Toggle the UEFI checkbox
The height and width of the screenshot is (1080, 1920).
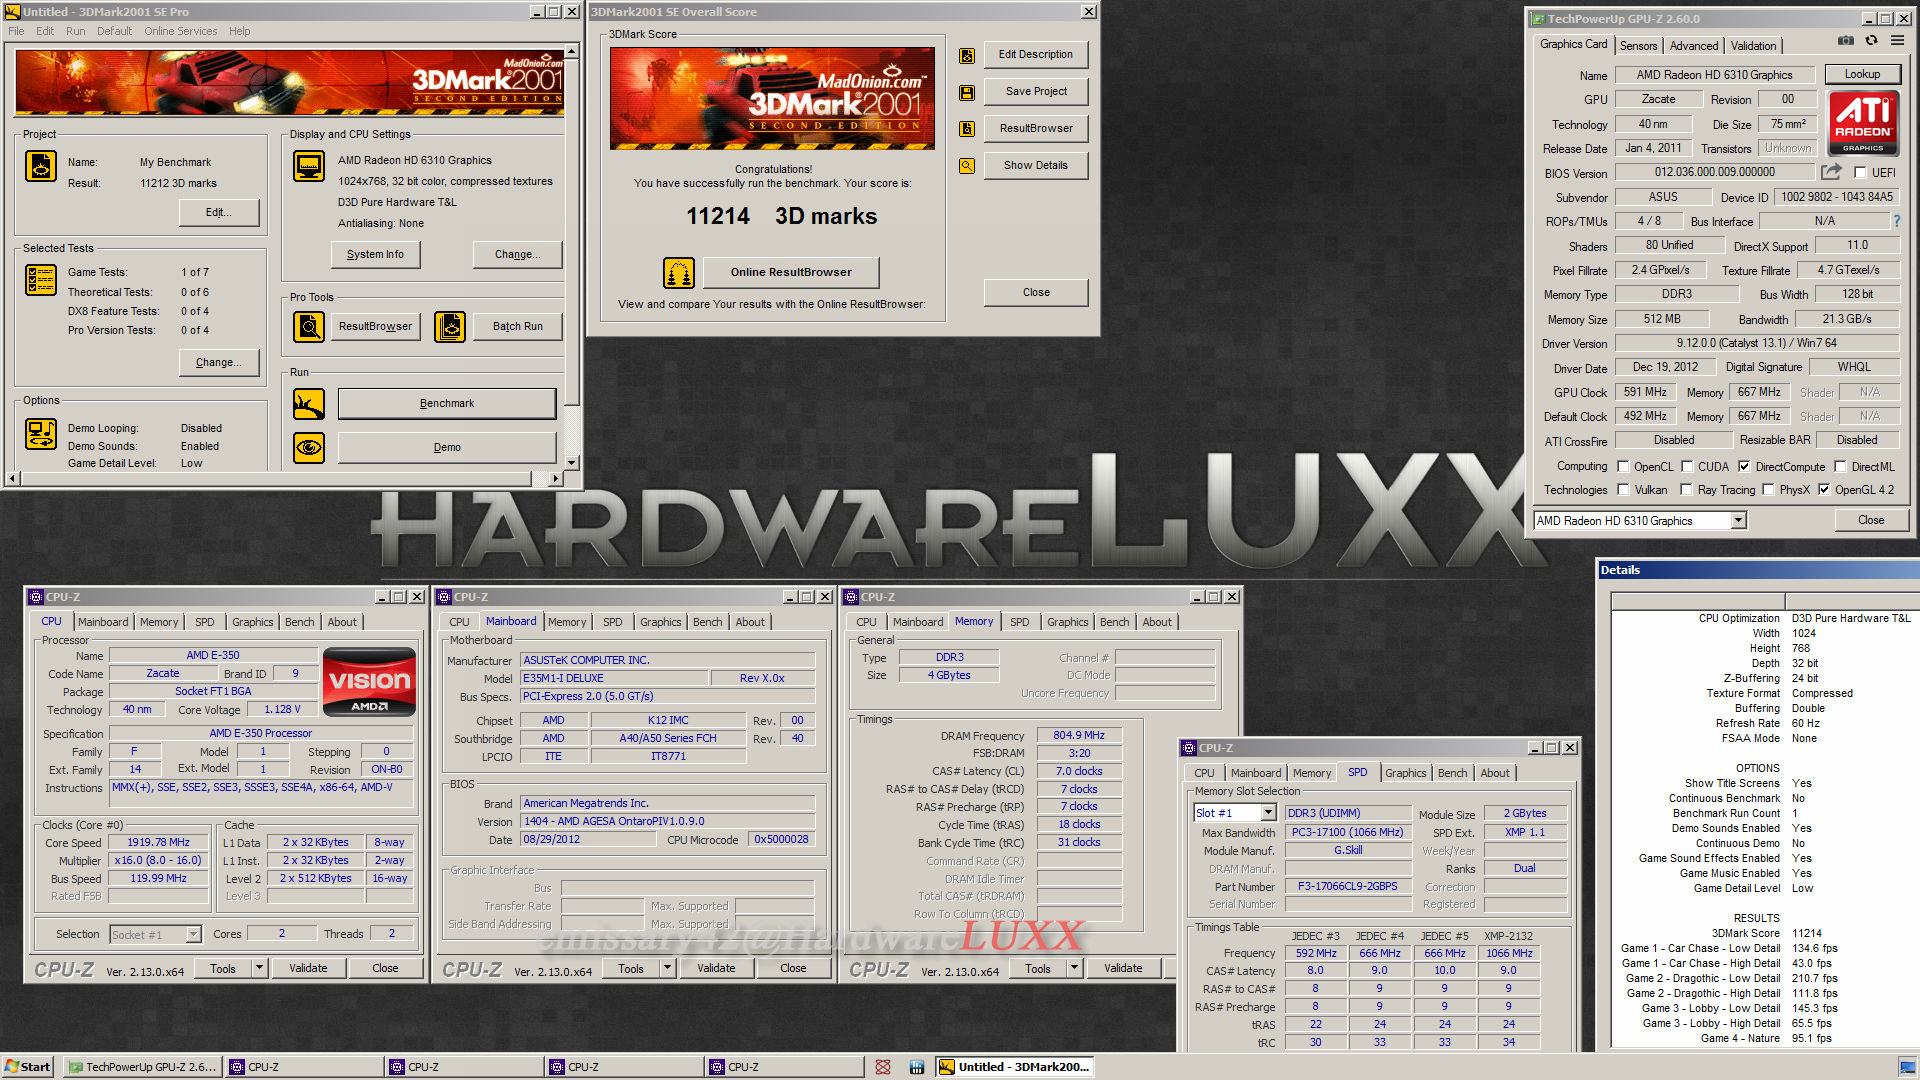(1860, 173)
